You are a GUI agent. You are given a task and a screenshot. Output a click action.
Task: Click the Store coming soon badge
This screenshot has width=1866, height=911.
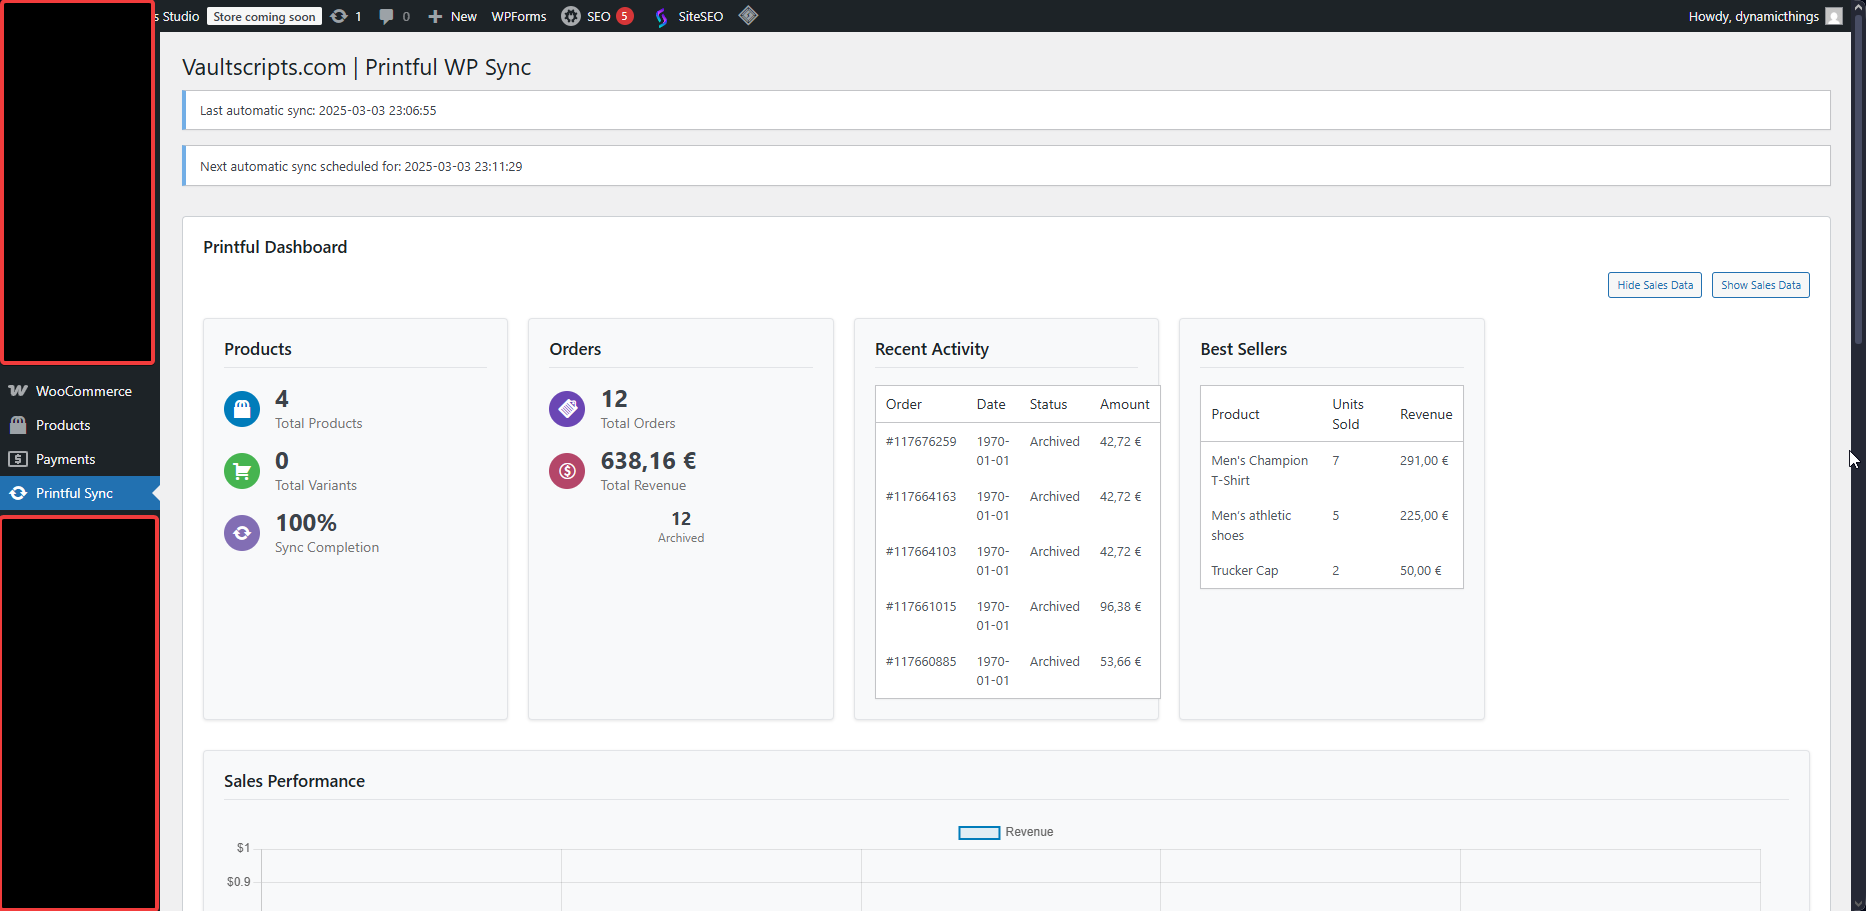coord(264,16)
